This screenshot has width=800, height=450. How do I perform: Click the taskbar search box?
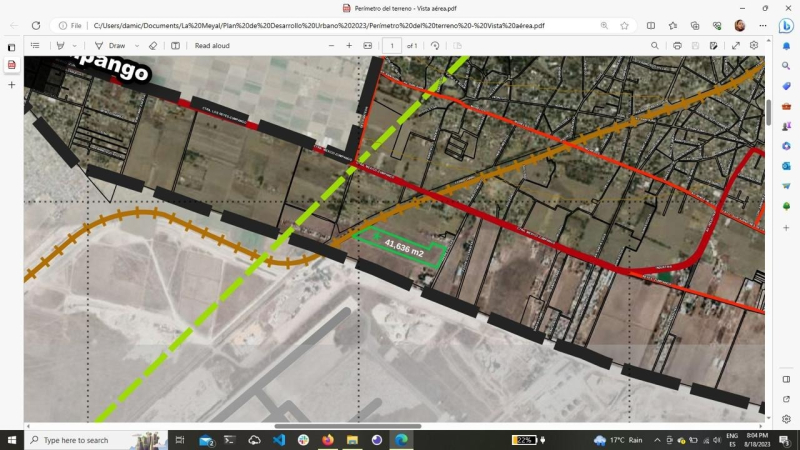click(96, 440)
